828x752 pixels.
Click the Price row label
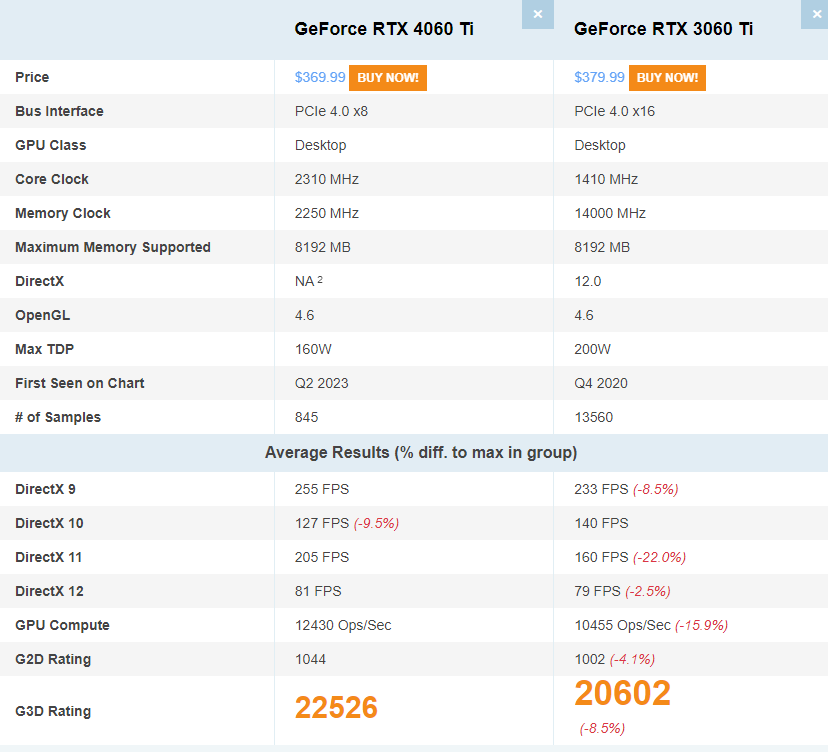point(32,77)
